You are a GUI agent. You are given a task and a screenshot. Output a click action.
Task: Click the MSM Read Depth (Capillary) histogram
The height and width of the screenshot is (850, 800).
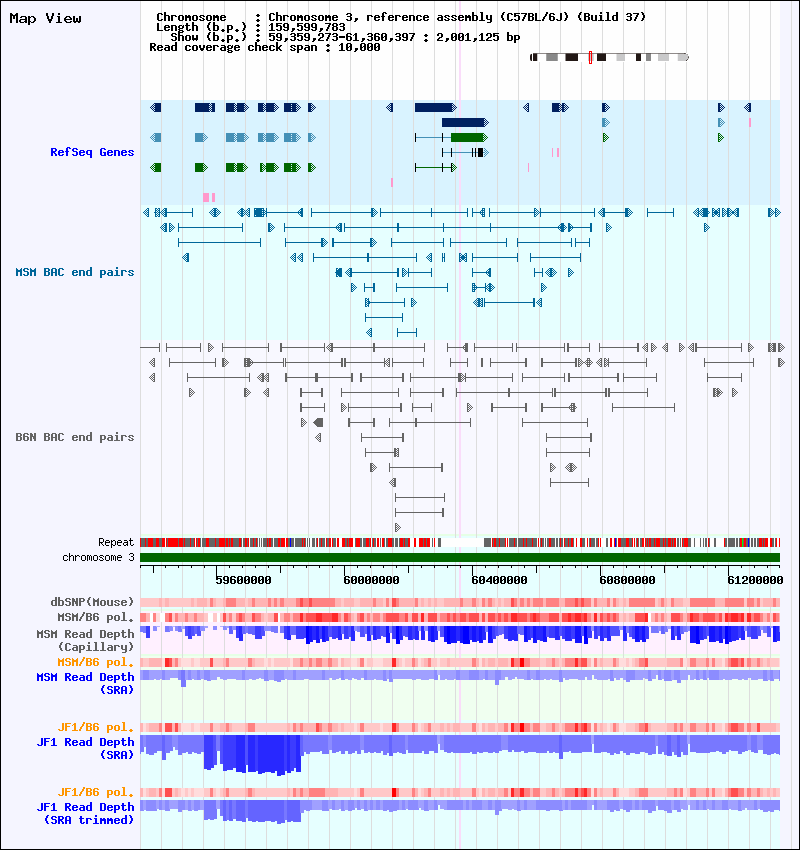(x=460, y=635)
